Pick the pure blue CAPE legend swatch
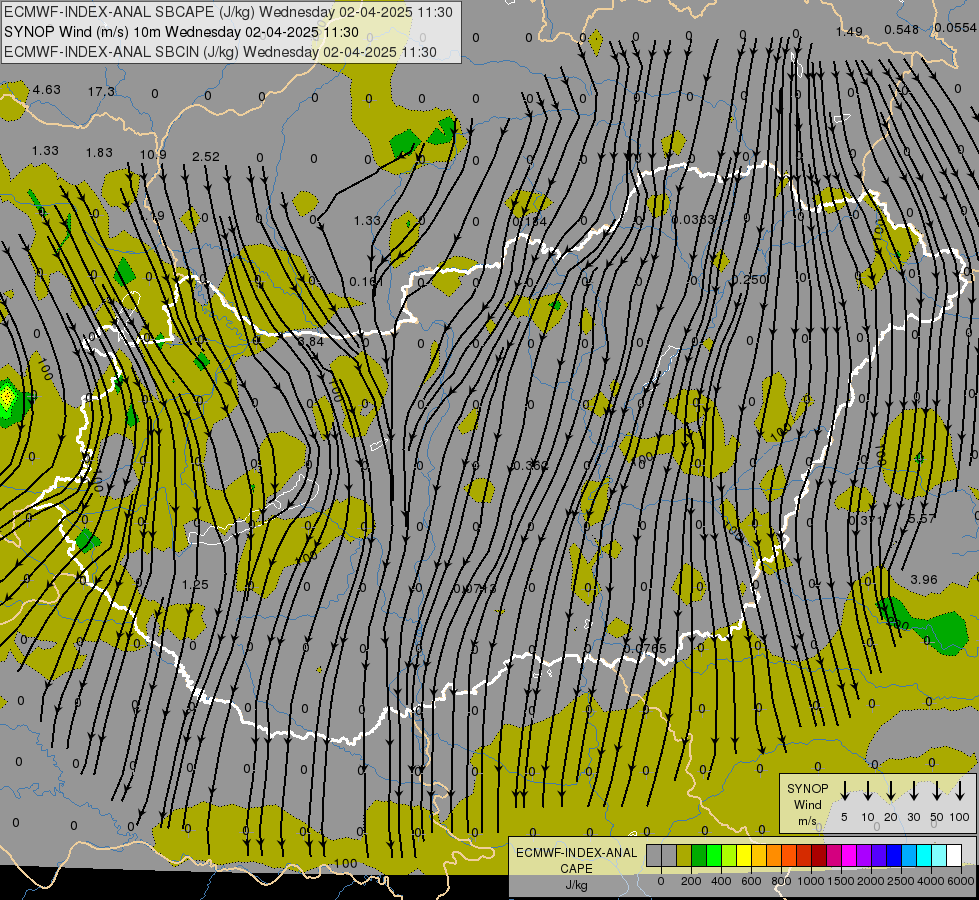 [x=893, y=855]
